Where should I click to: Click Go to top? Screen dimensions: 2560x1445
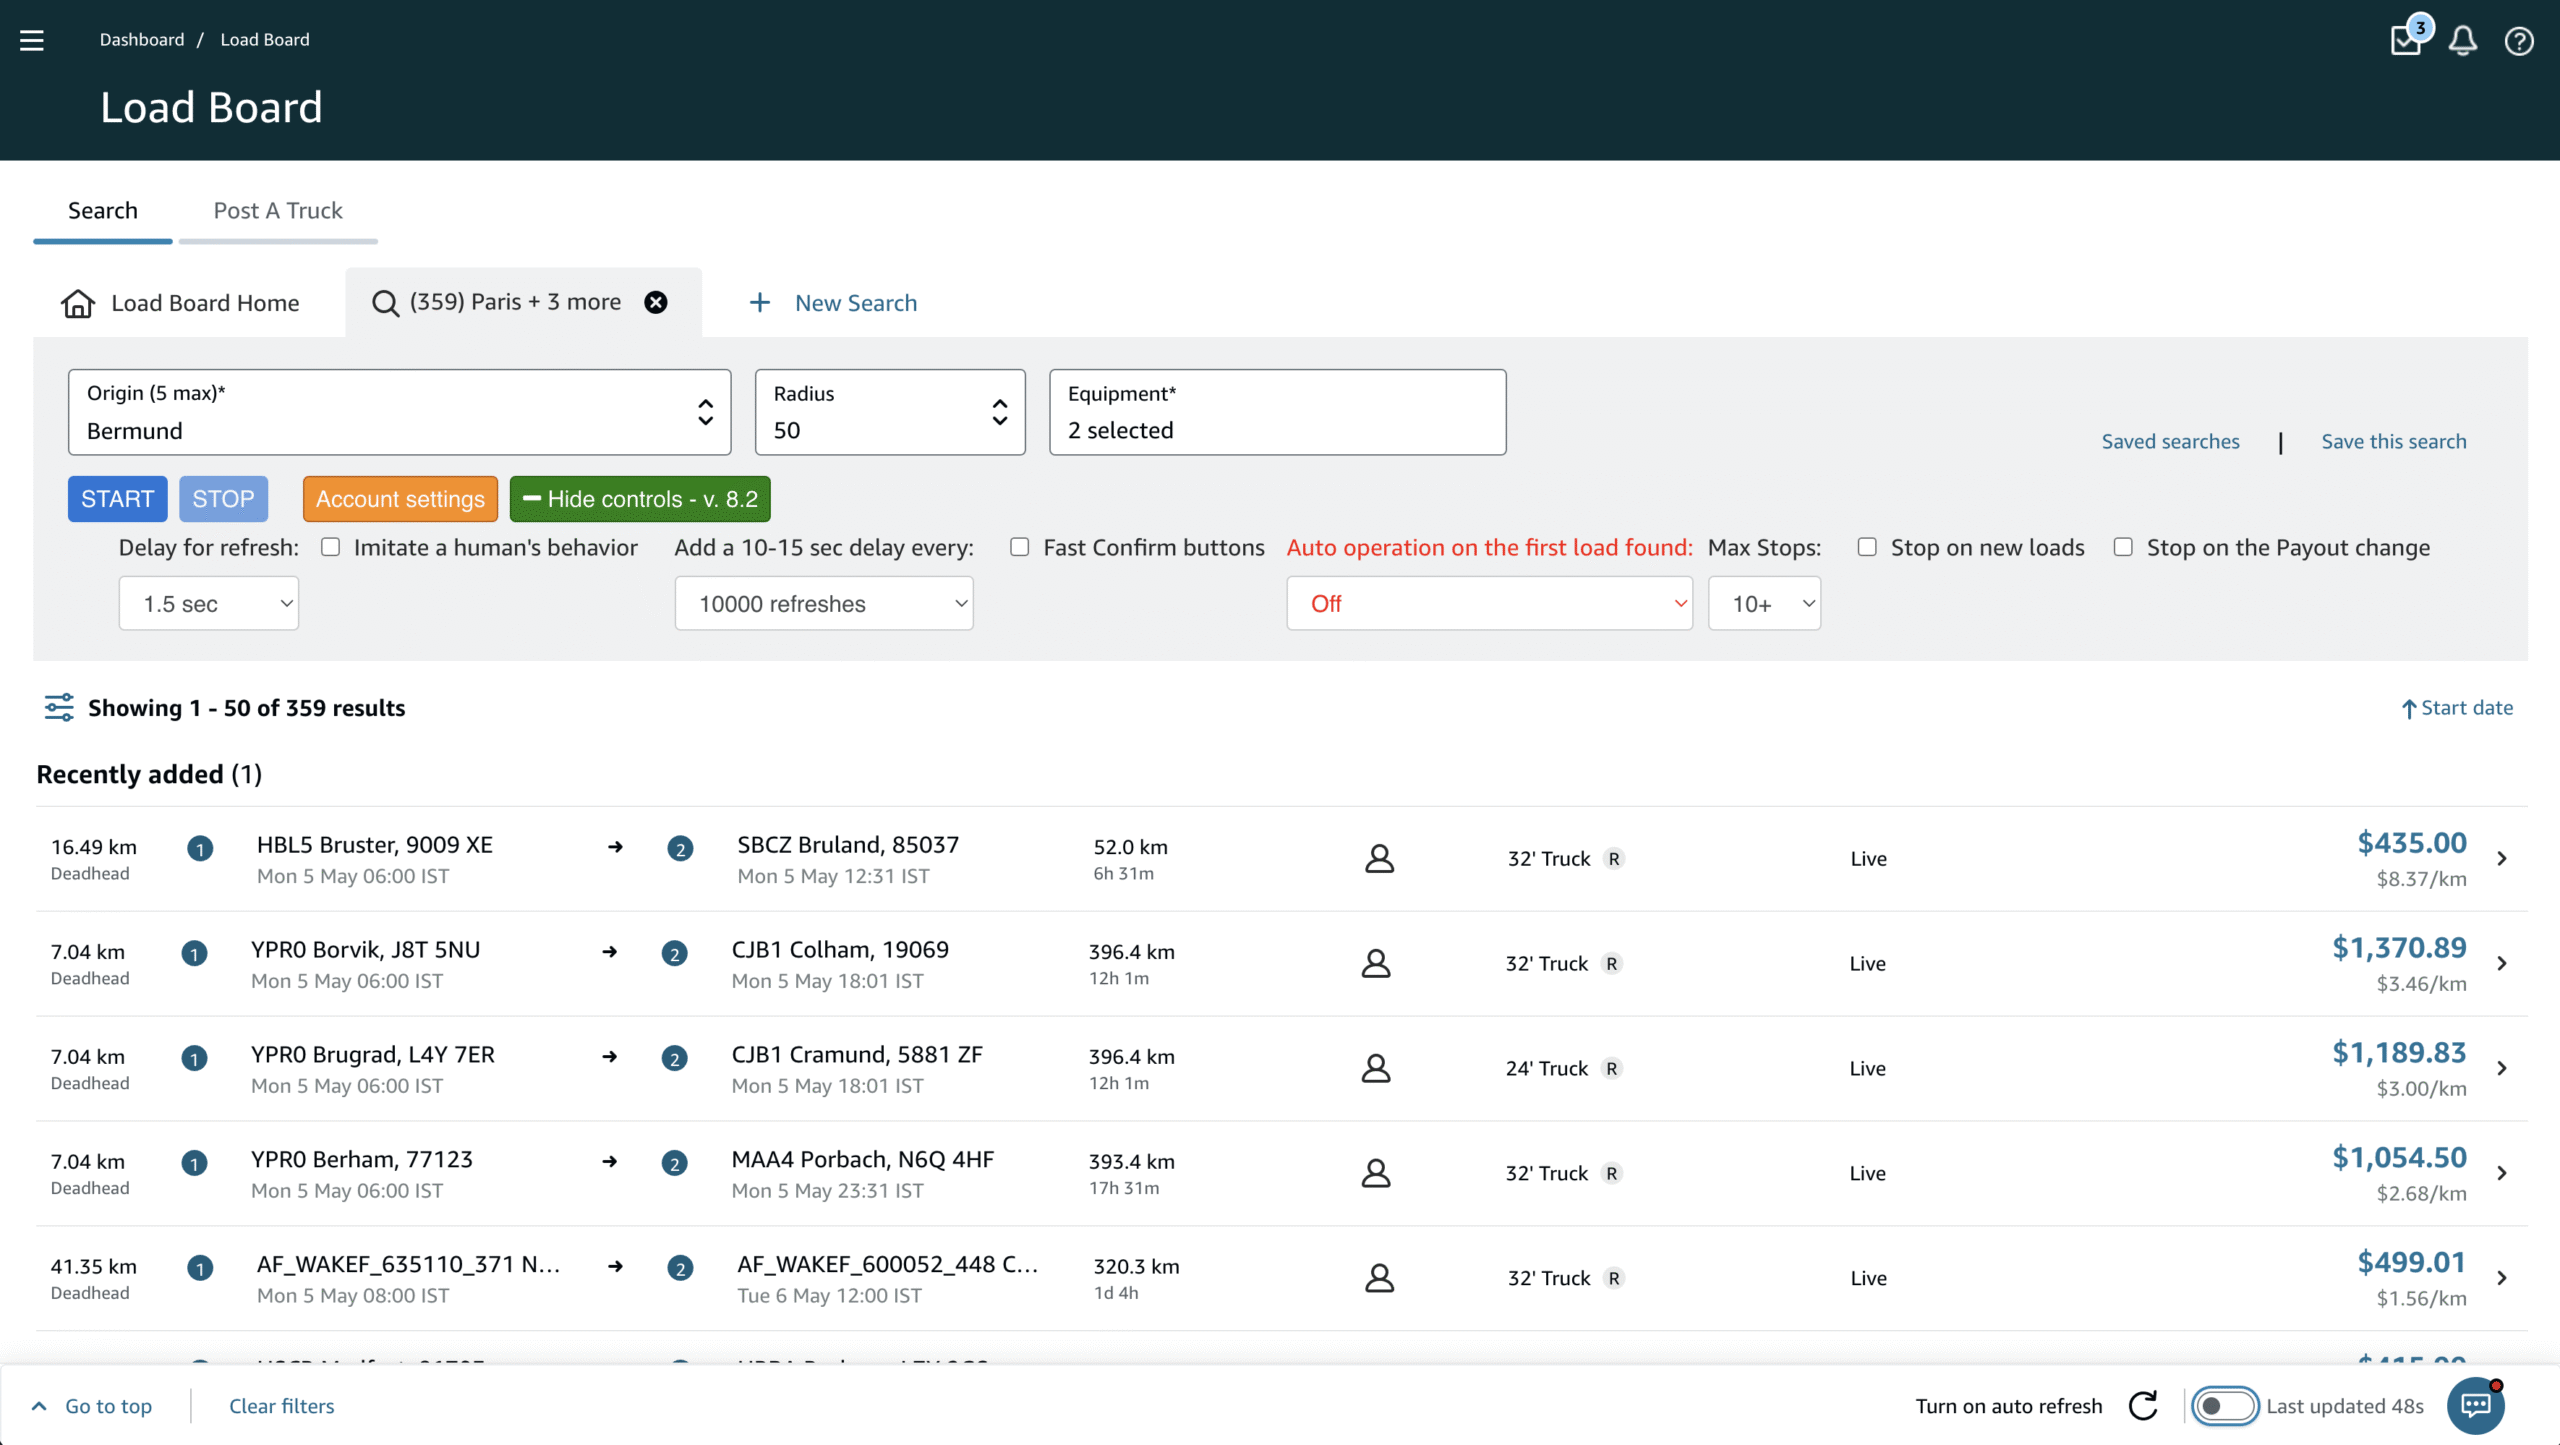(x=108, y=1406)
